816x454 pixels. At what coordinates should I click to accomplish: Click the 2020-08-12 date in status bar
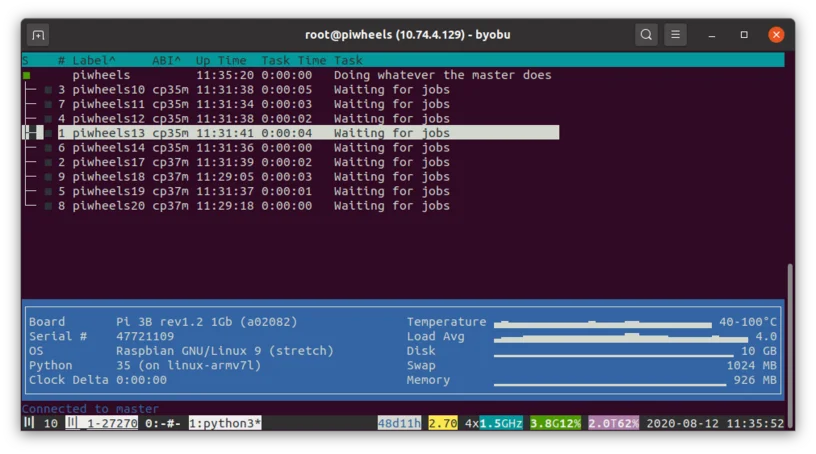682,423
